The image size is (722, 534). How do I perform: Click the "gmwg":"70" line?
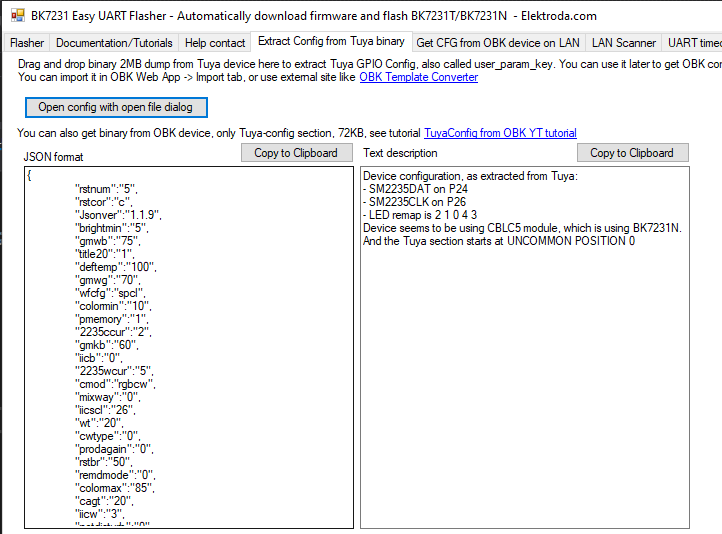point(108,280)
